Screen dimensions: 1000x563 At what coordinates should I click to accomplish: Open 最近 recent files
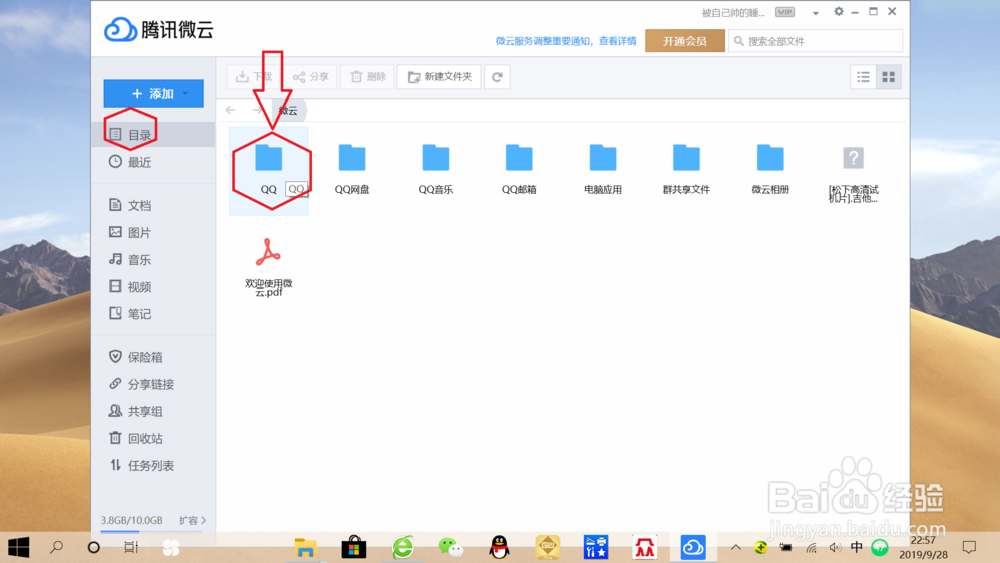[153, 162]
